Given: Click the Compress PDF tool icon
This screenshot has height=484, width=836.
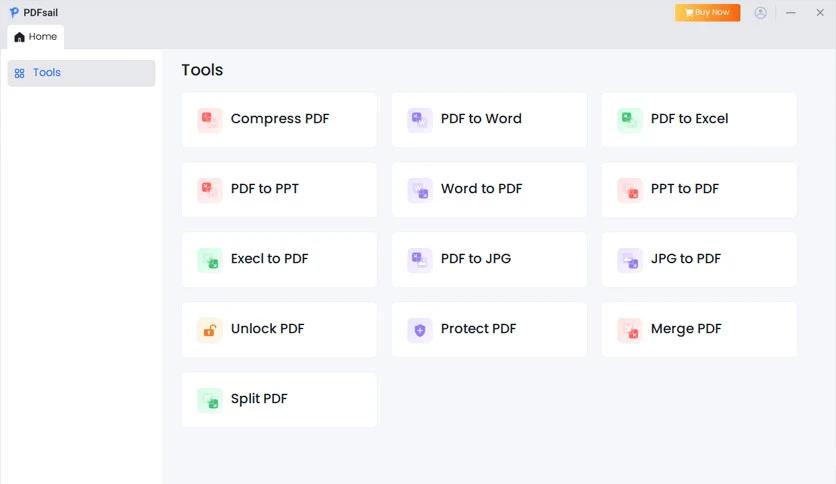Looking at the screenshot, I should tap(210, 120).
